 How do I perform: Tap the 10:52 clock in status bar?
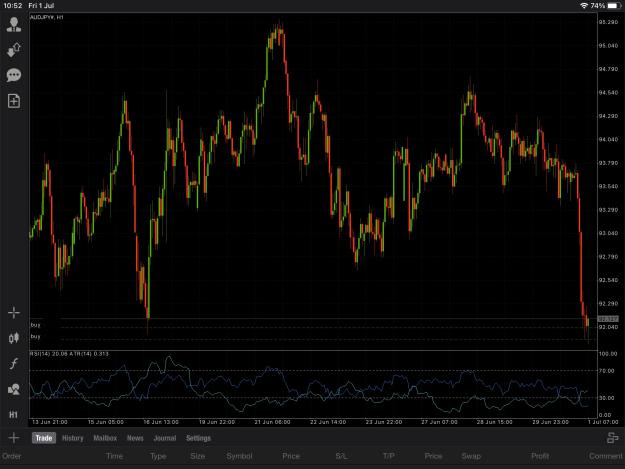coord(13,6)
